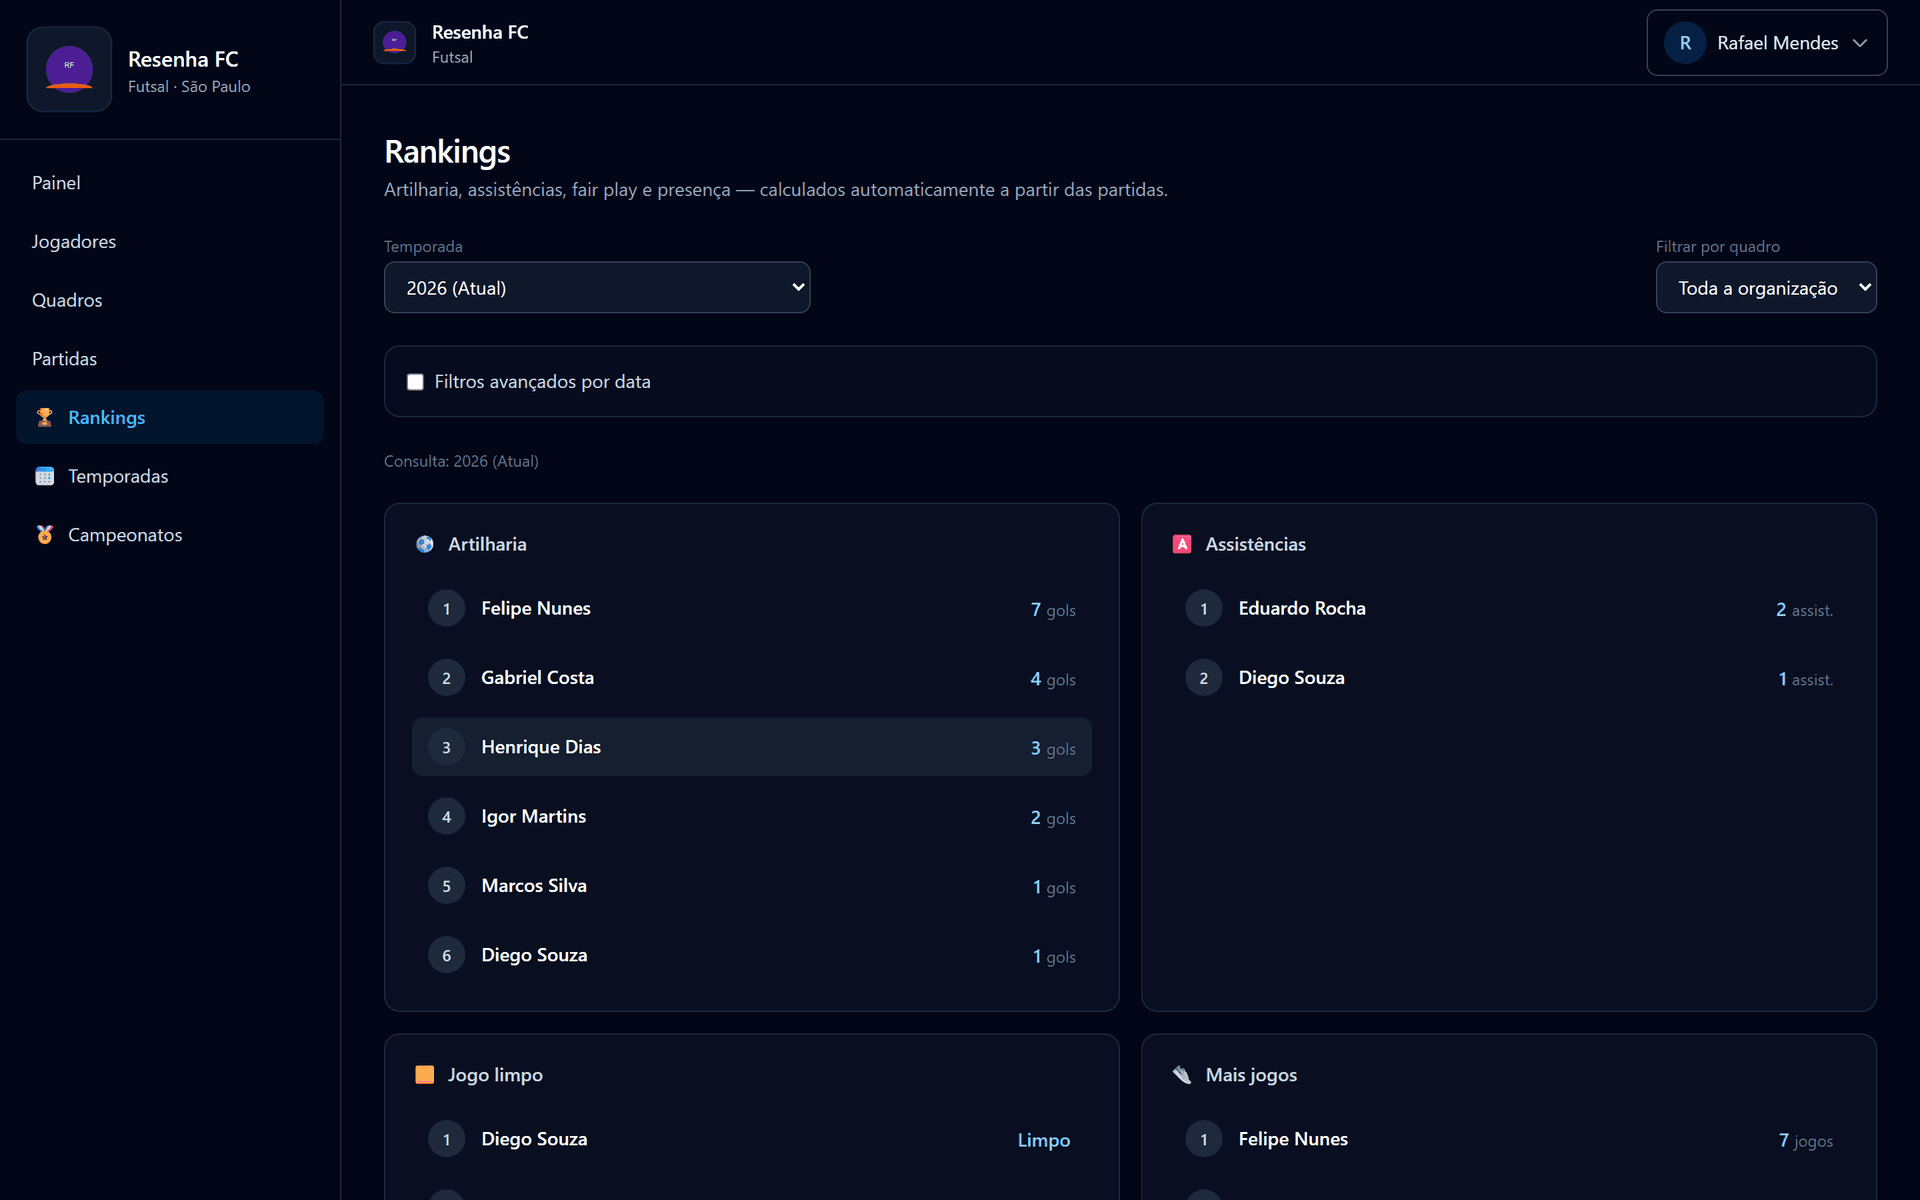Expand the Rafael Mendes user menu
Viewport: 1920px width, 1200px height.
pos(1766,43)
